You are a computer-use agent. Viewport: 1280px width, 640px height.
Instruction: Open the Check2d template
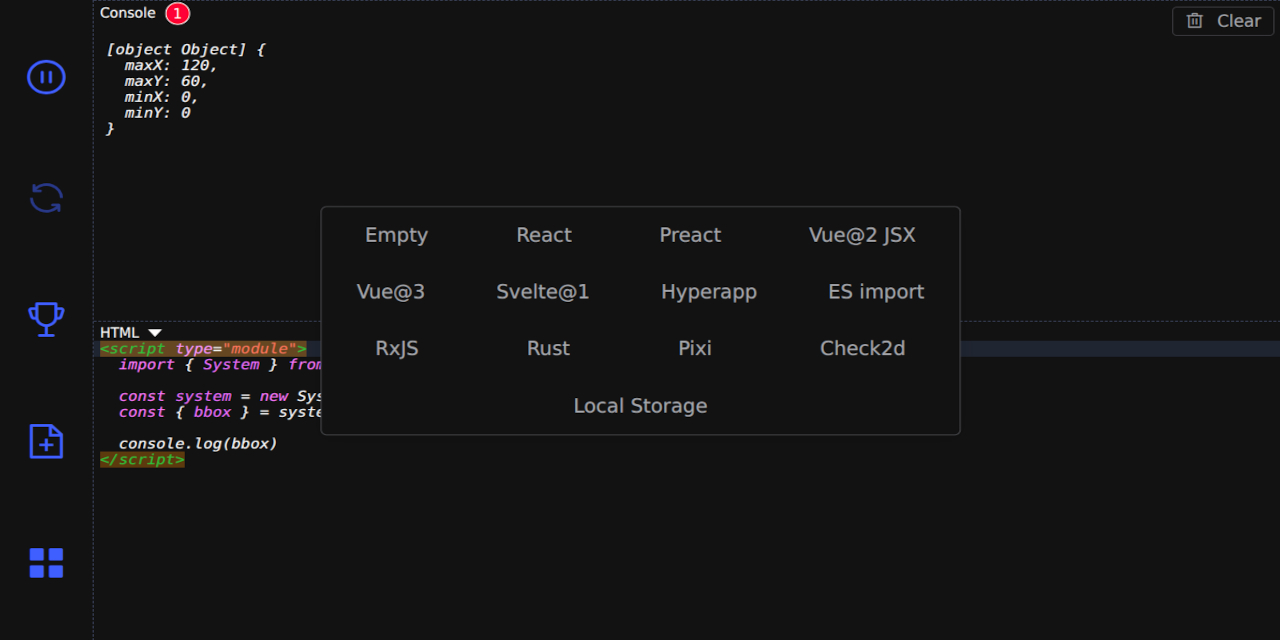863,348
